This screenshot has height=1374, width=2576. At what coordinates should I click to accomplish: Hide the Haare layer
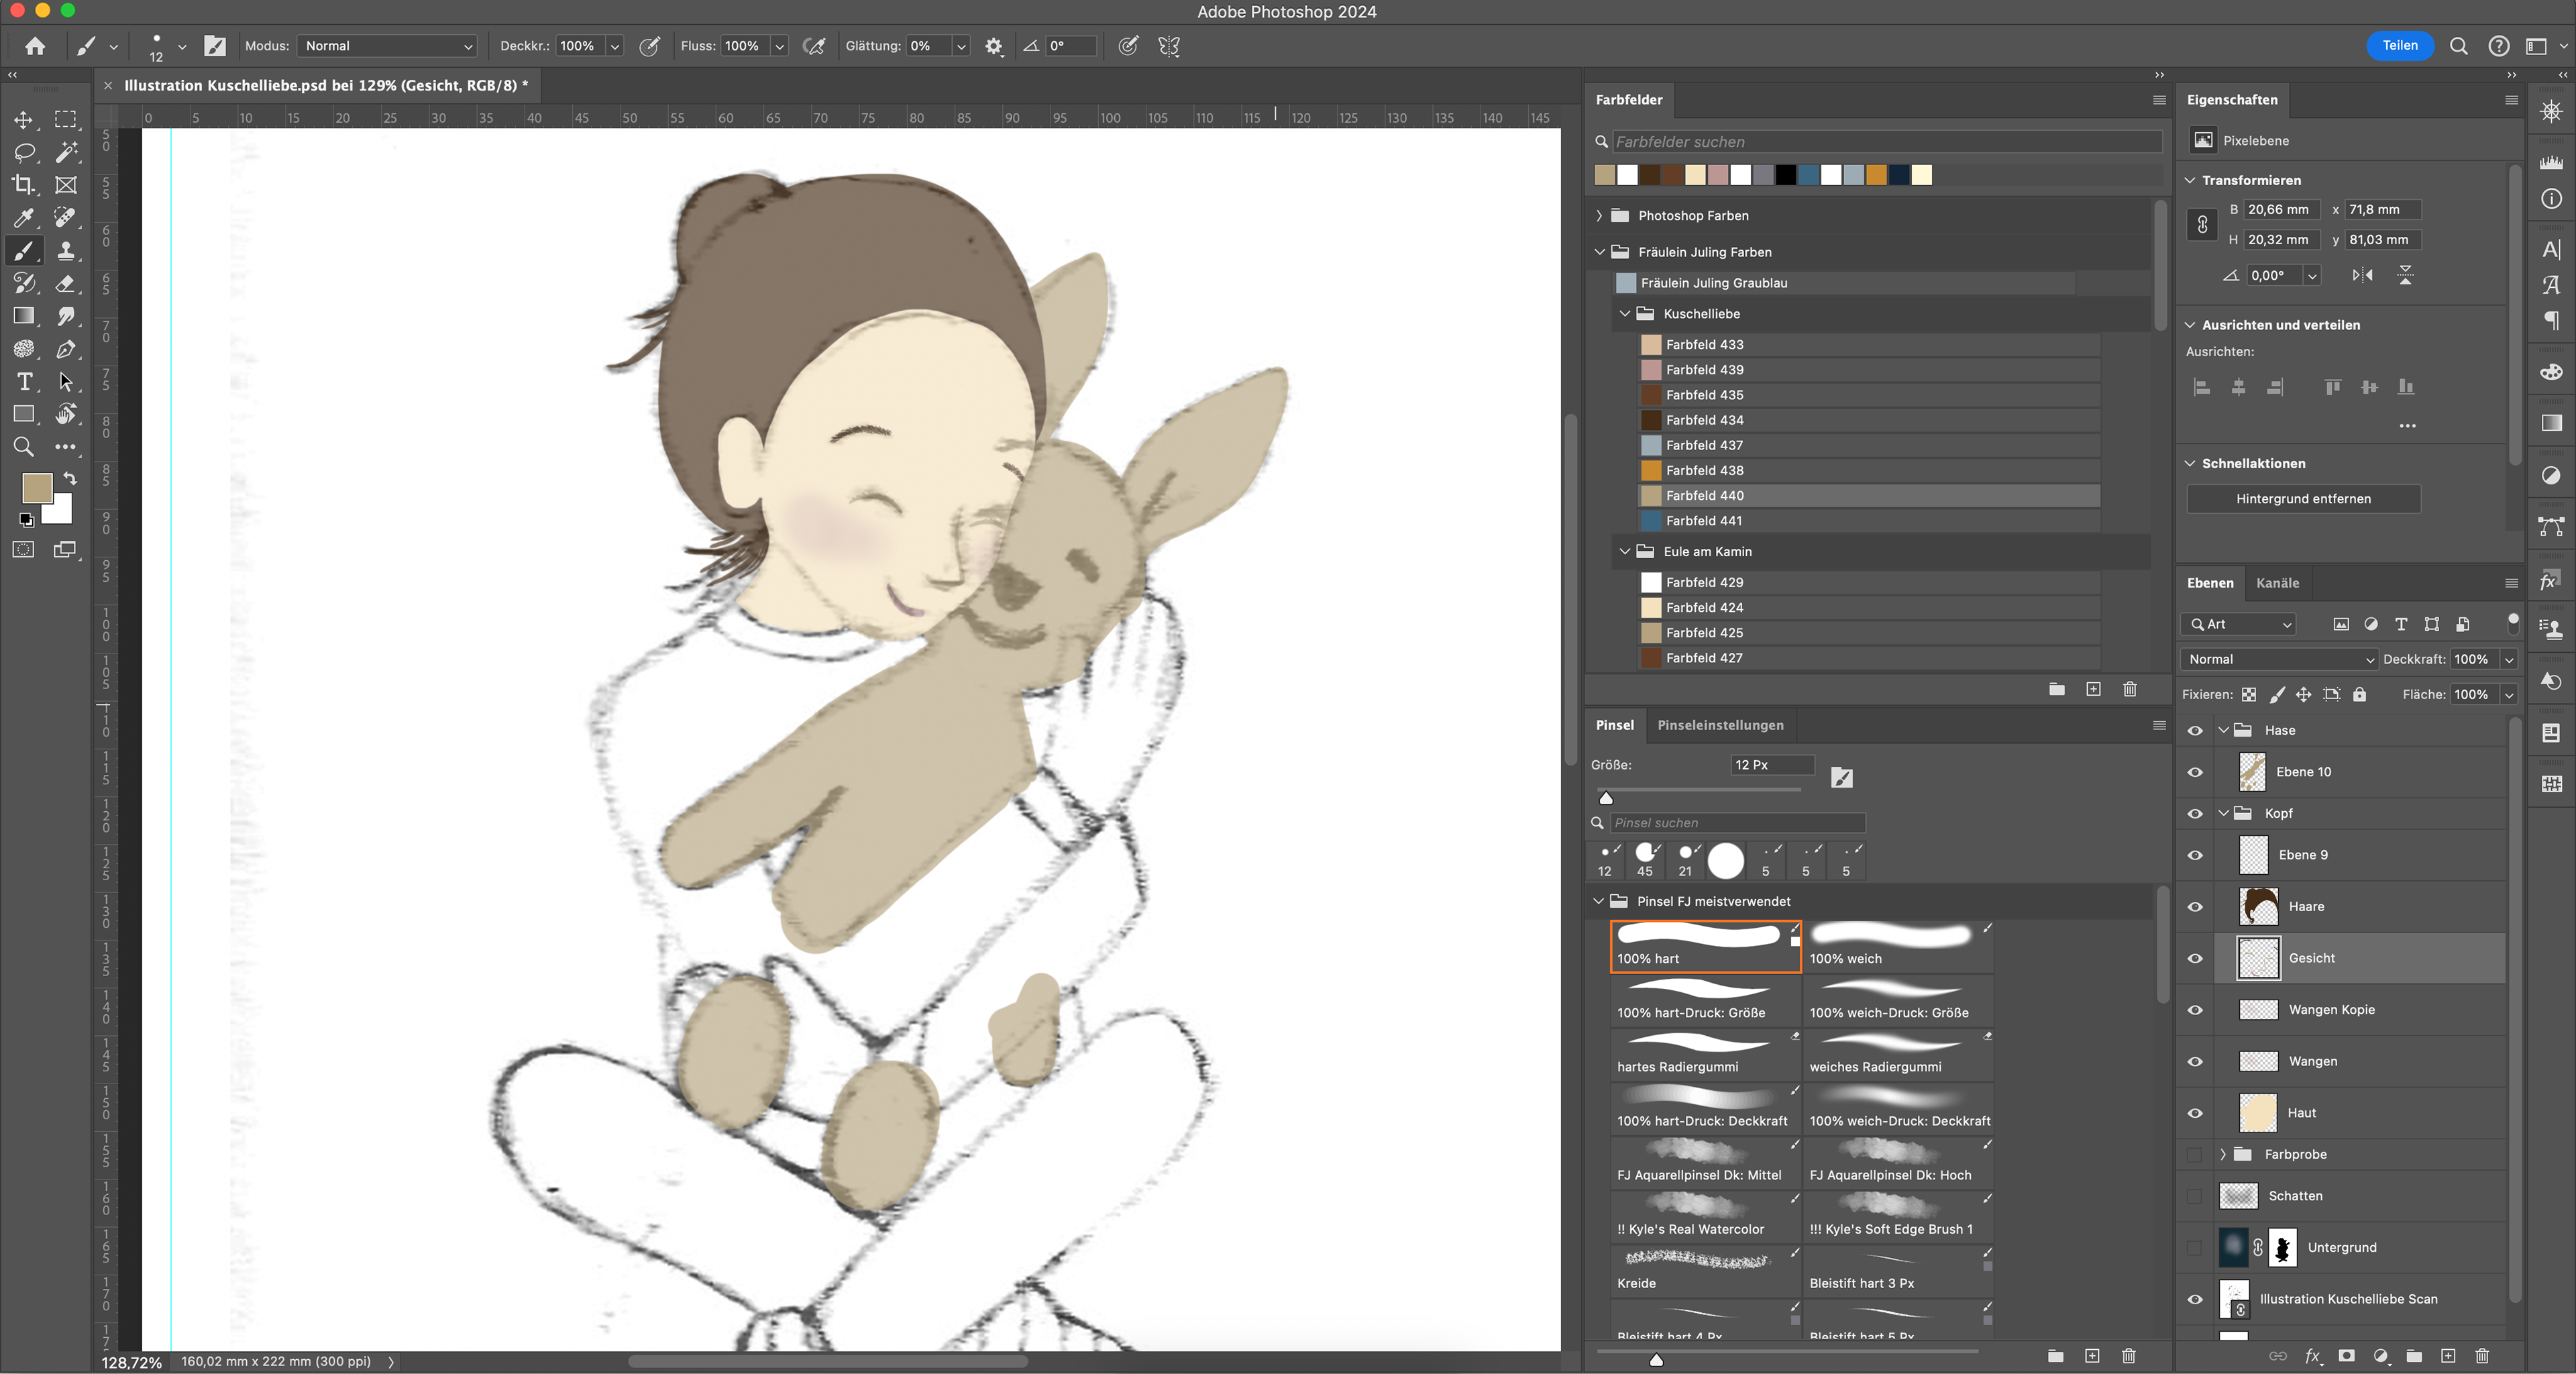click(2195, 907)
